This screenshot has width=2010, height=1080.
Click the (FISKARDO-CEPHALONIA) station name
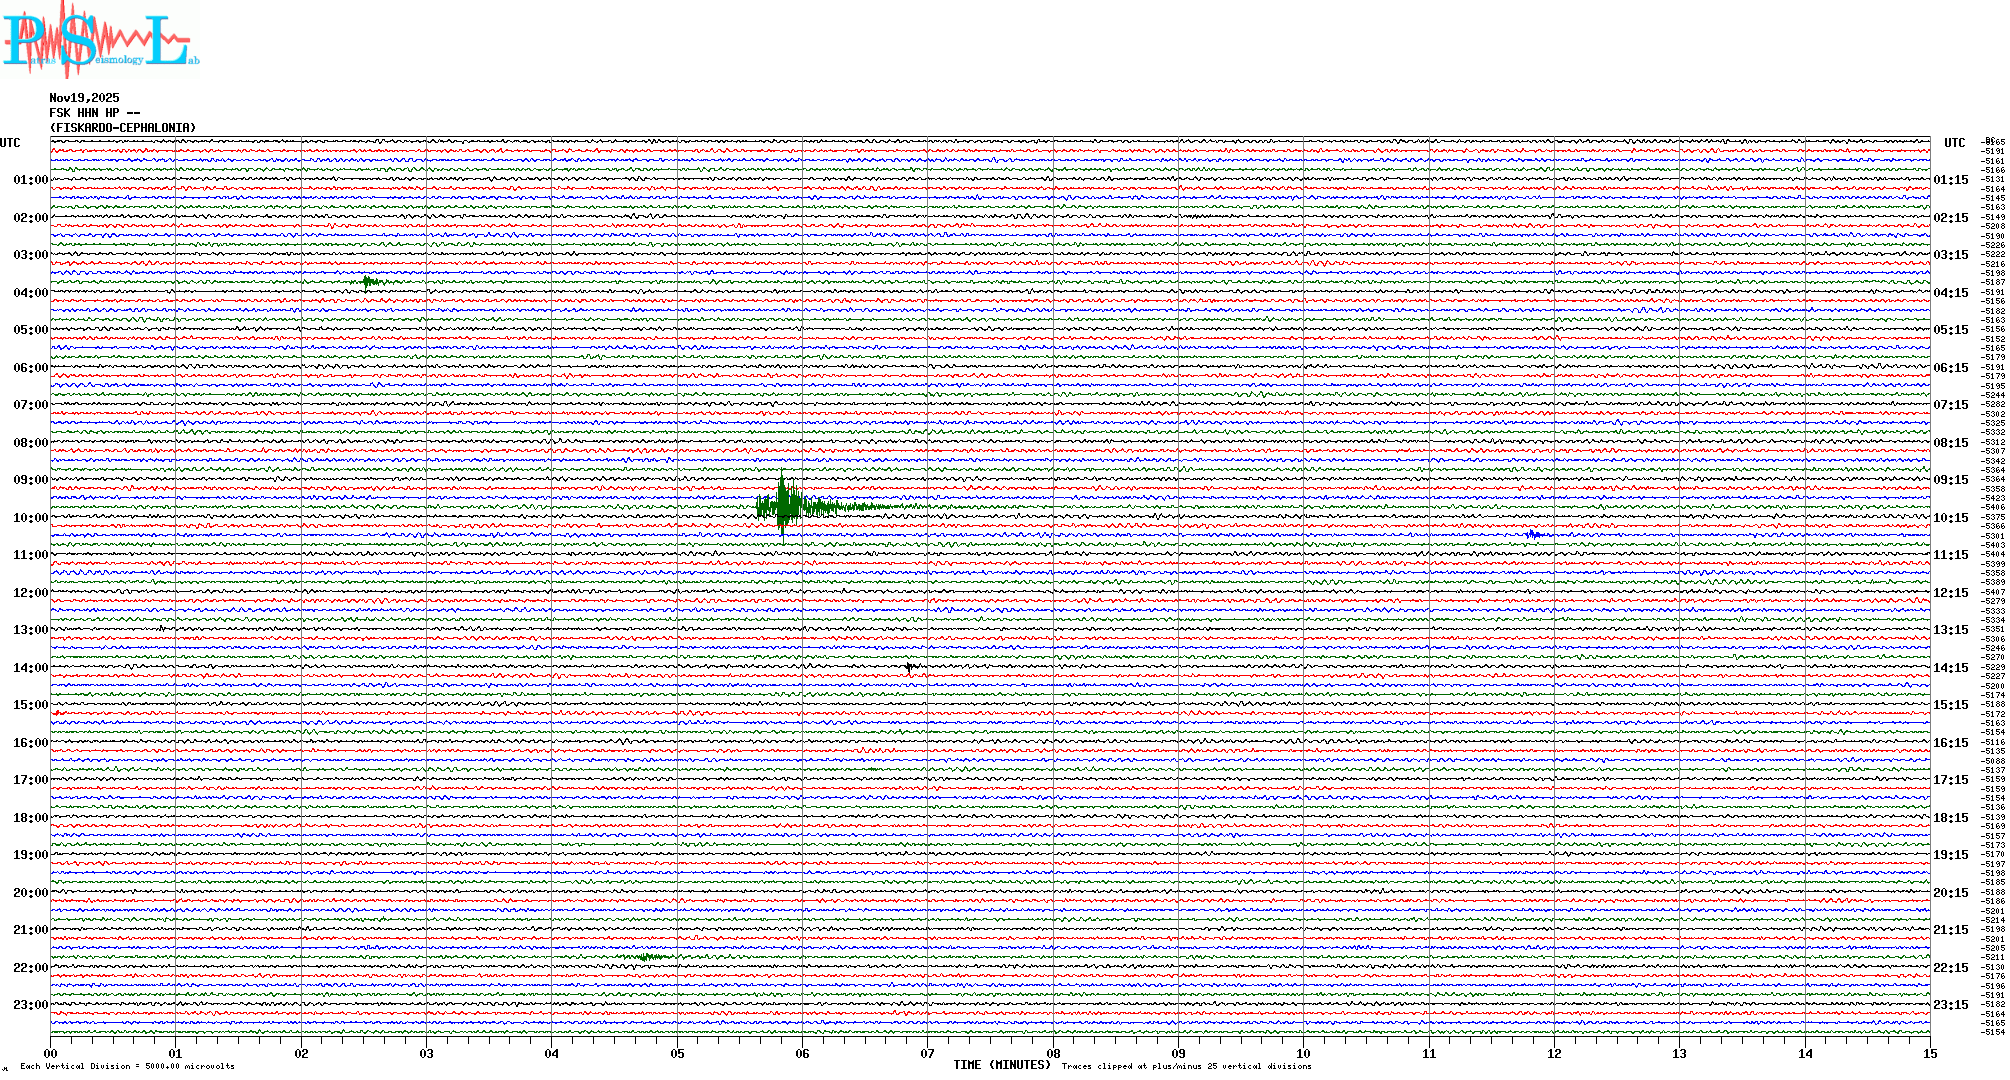click(123, 128)
